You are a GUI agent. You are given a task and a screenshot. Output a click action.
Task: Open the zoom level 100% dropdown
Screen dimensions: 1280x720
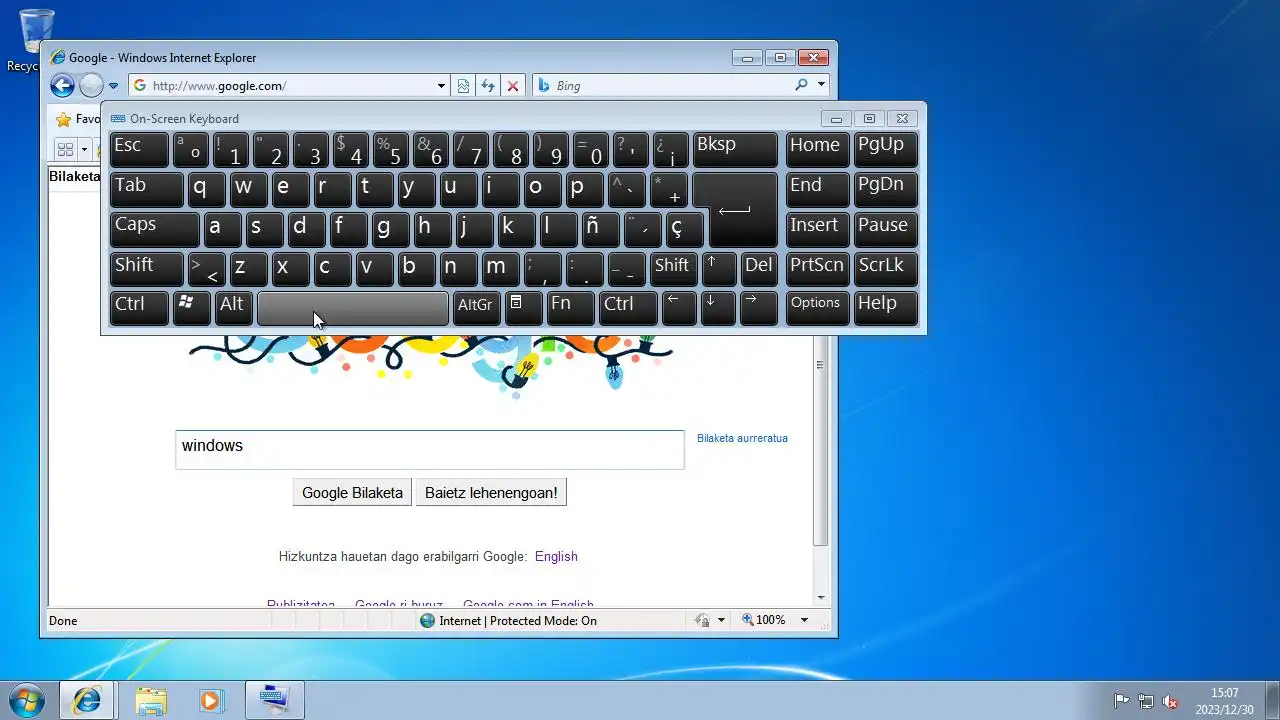pyautogui.click(x=804, y=620)
